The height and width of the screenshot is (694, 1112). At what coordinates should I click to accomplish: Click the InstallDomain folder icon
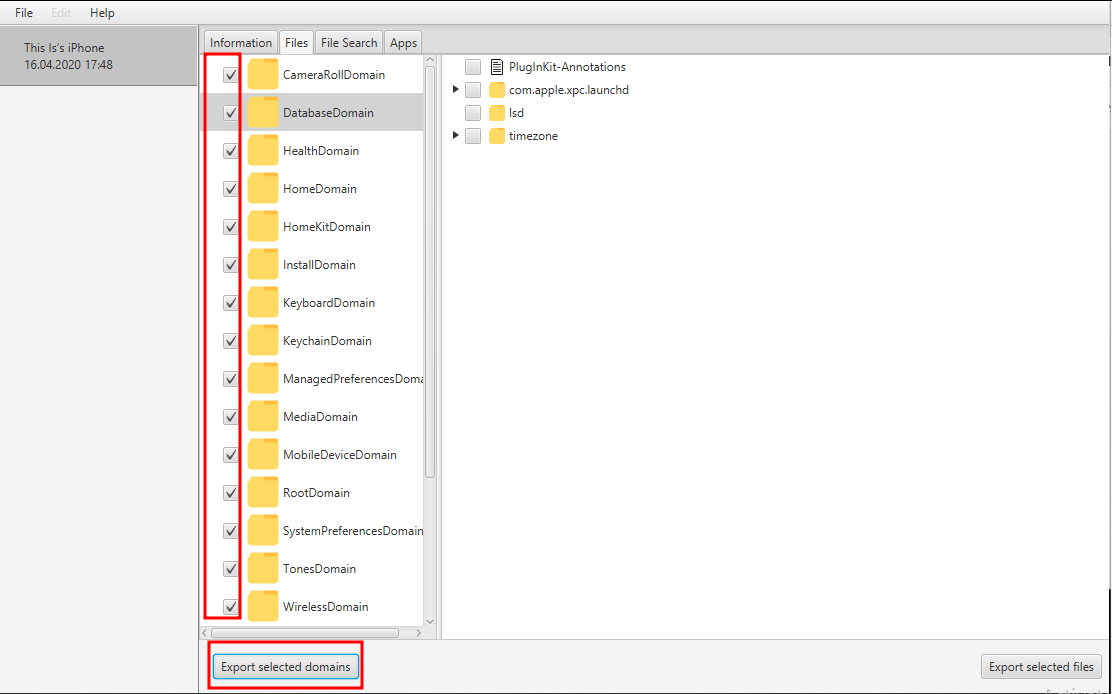(x=262, y=264)
